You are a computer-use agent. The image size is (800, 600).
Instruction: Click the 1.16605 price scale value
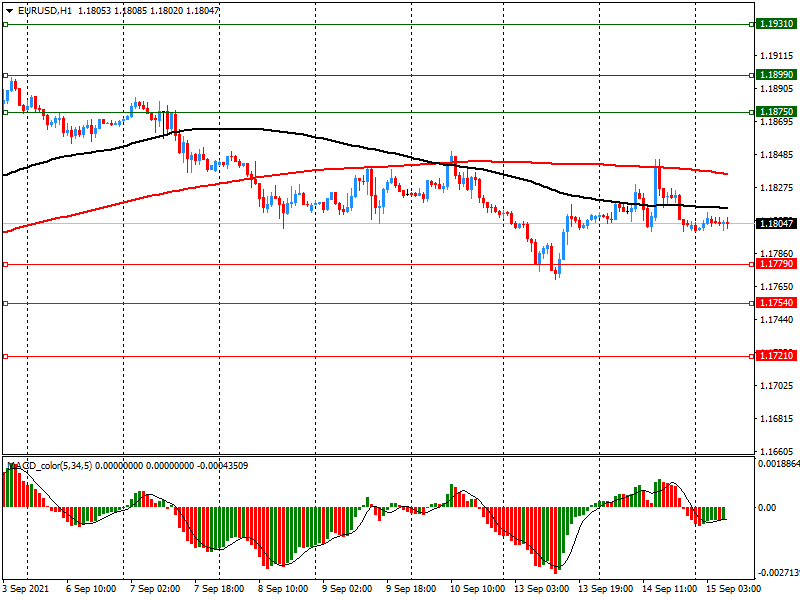[x=777, y=451]
